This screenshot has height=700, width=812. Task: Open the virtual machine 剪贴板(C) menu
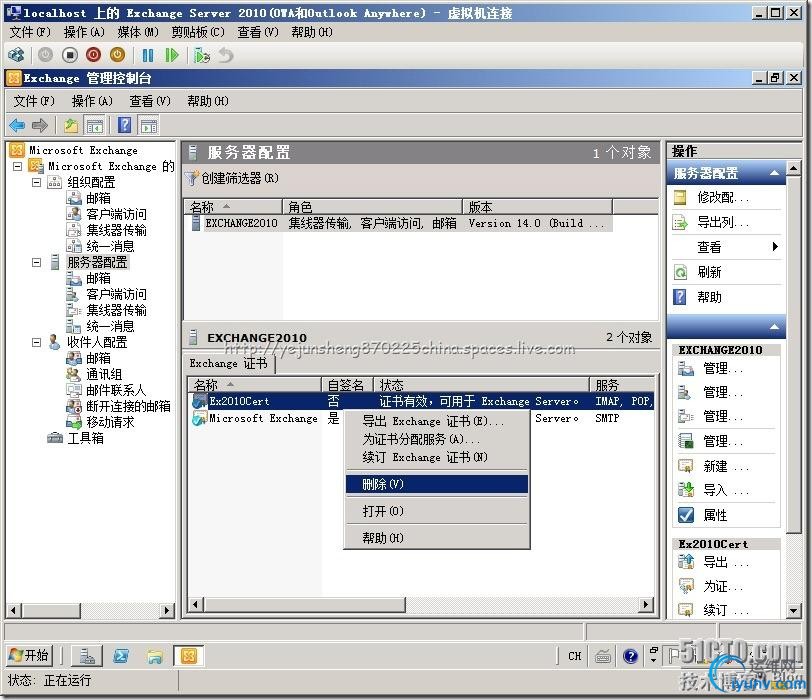(x=198, y=32)
